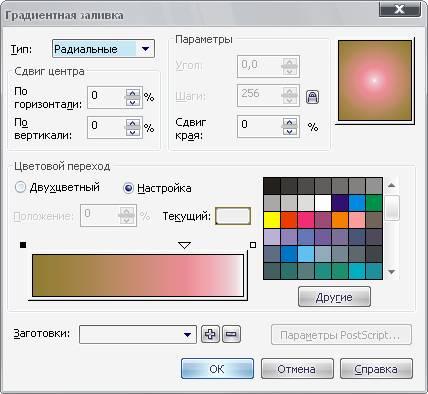Click the down arrow on the palette scrollbar
The image size is (428, 394).
[392, 272]
